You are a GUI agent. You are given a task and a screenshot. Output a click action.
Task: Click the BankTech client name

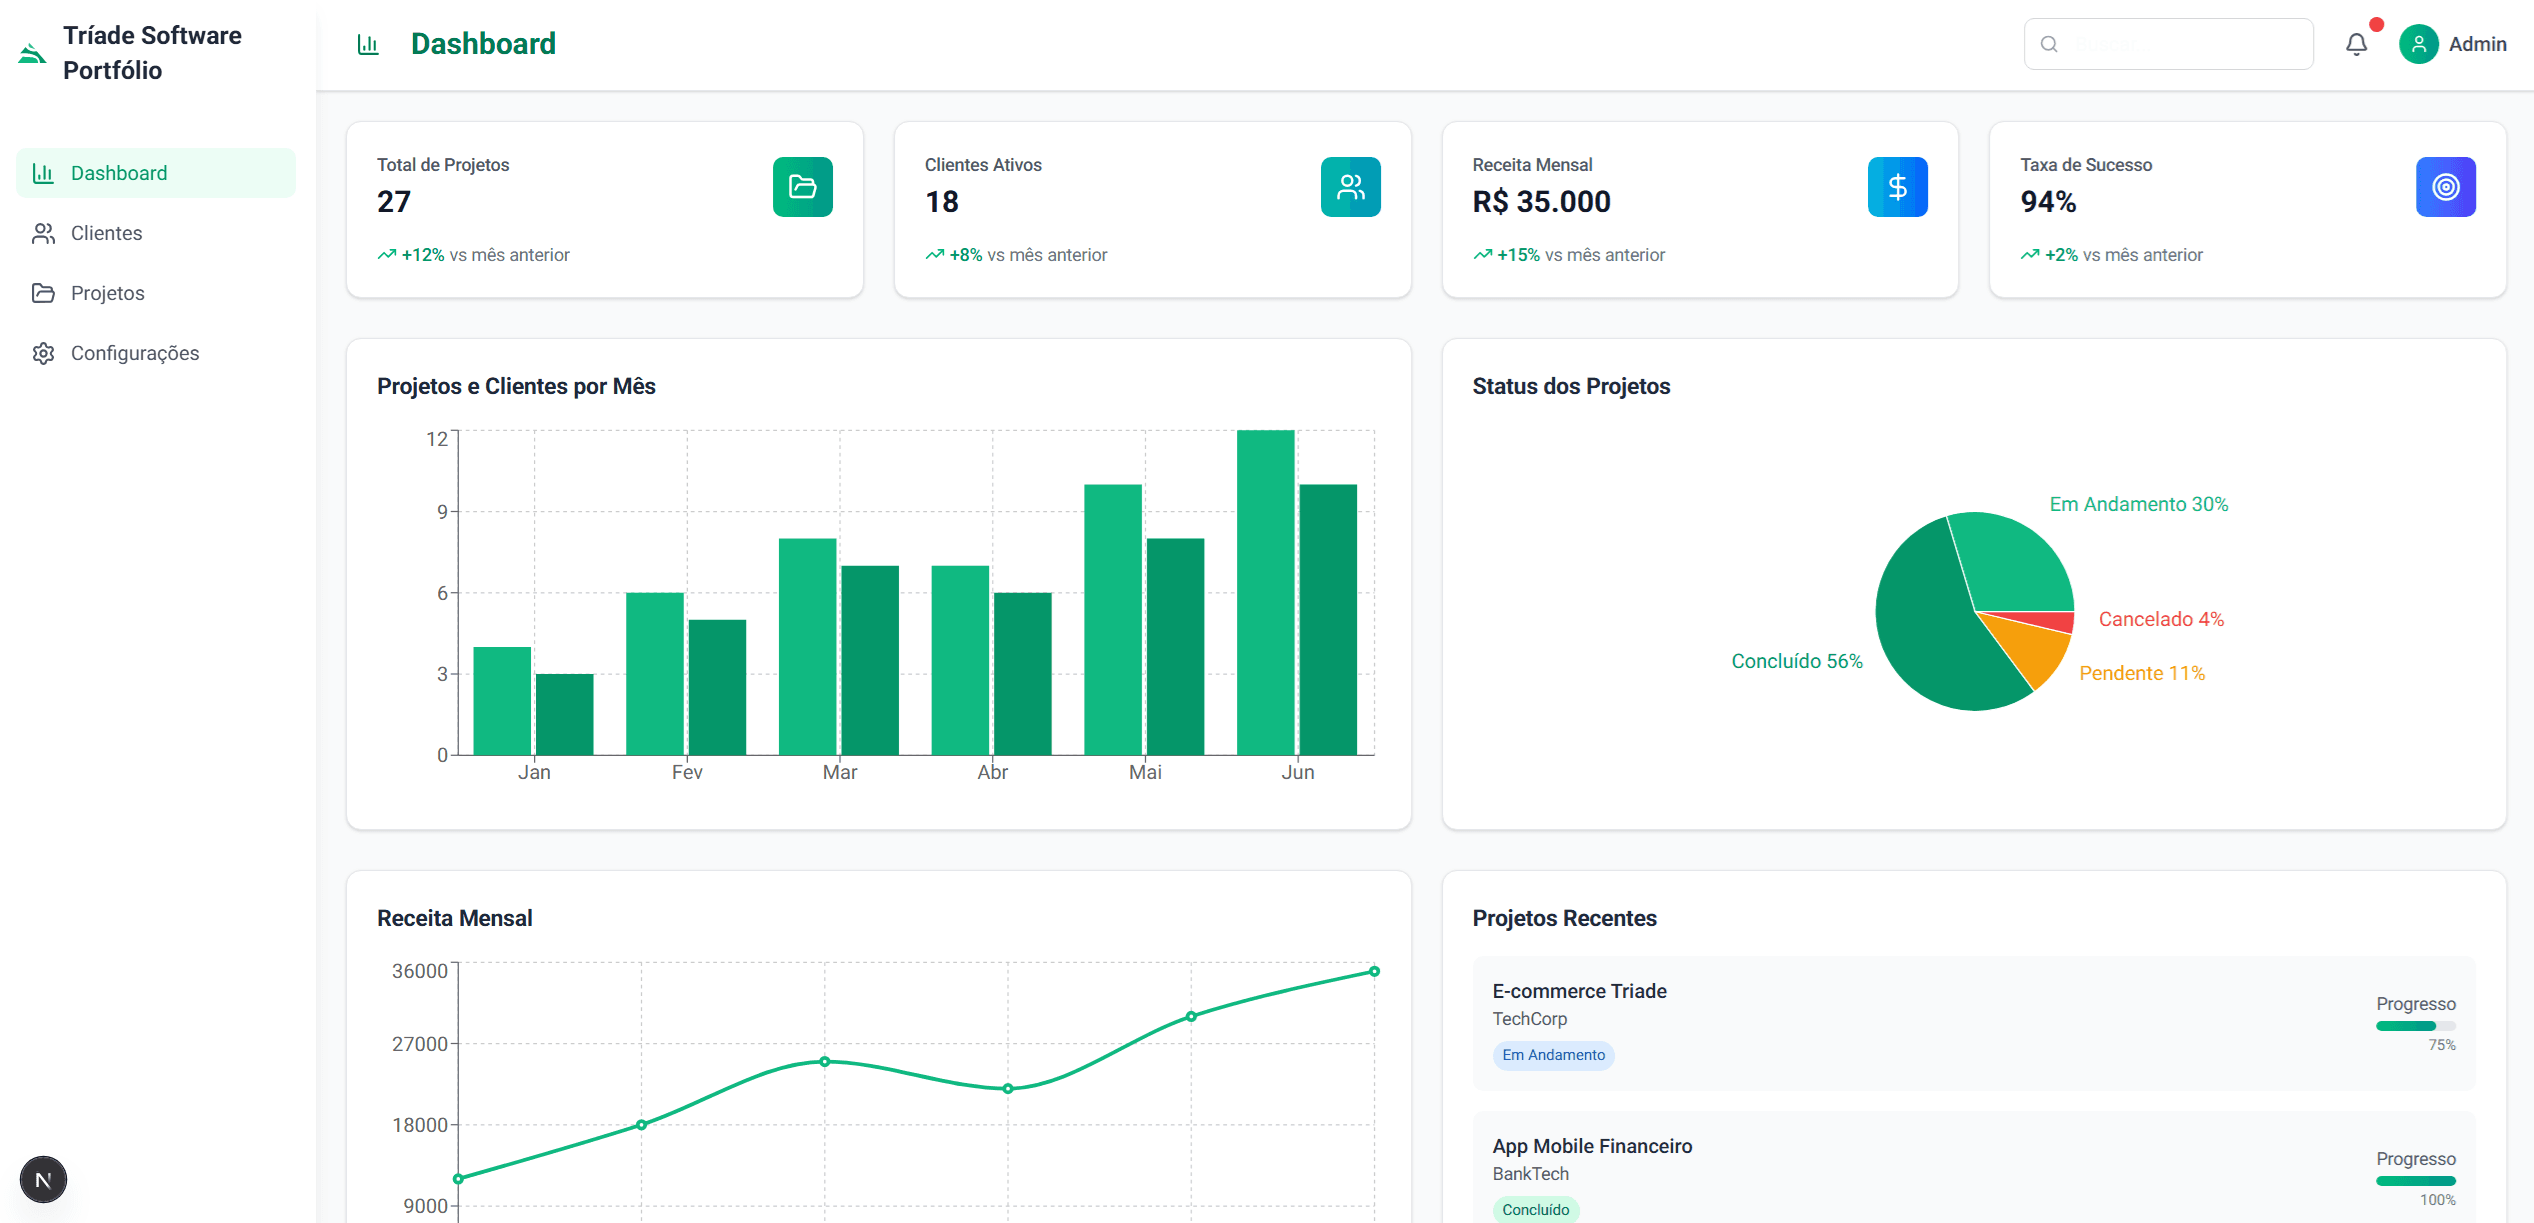pyautogui.click(x=1530, y=1174)
